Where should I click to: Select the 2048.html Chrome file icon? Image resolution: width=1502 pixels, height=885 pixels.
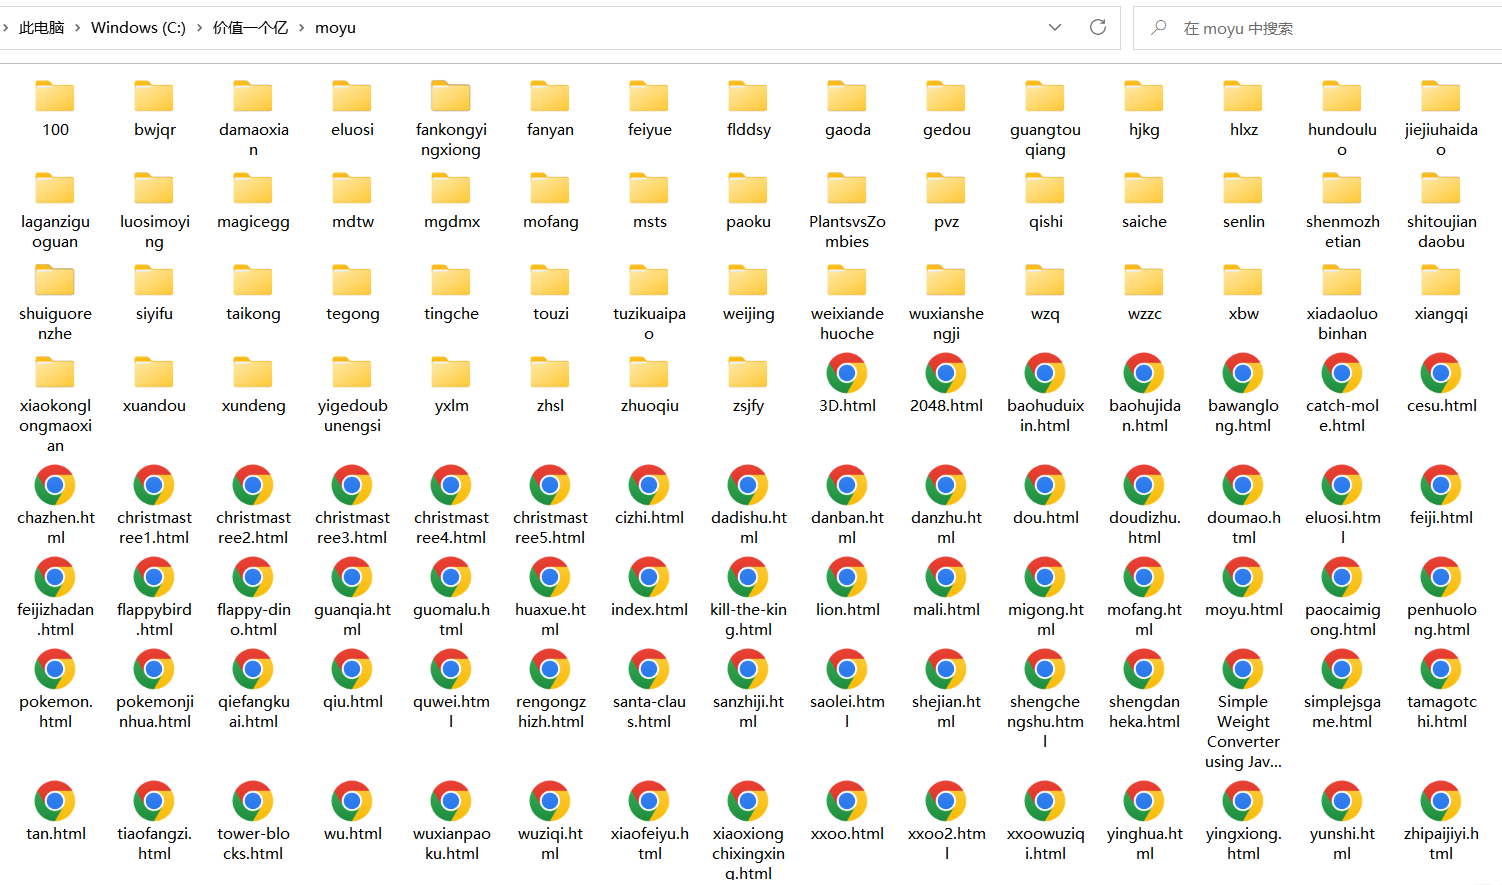pyautogui.click(x=946, y=373)
